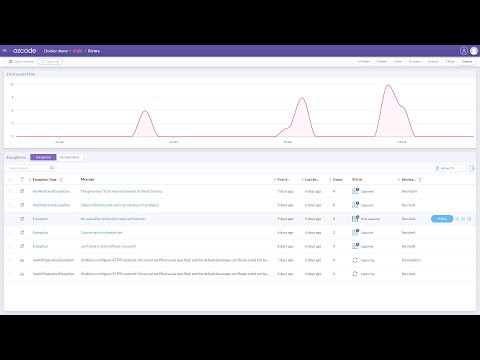Viewport: 480px width, 360px height.
Task: Open the NullReferenceException link
Action: click(x=51, y=205)
